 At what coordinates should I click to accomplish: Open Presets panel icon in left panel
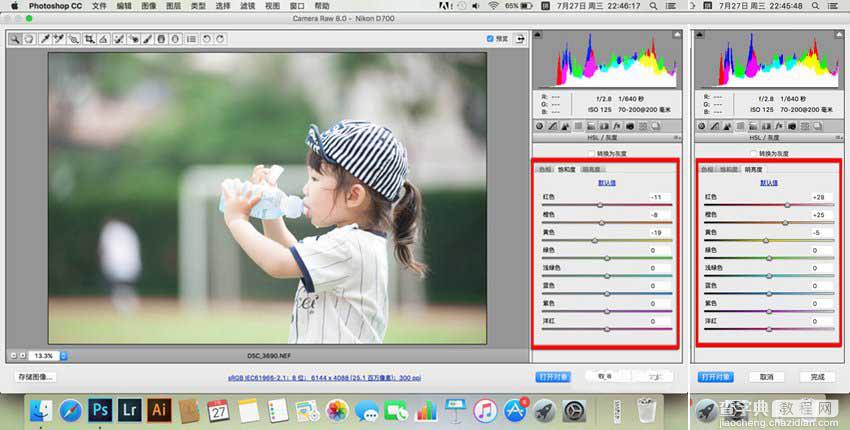643,126
